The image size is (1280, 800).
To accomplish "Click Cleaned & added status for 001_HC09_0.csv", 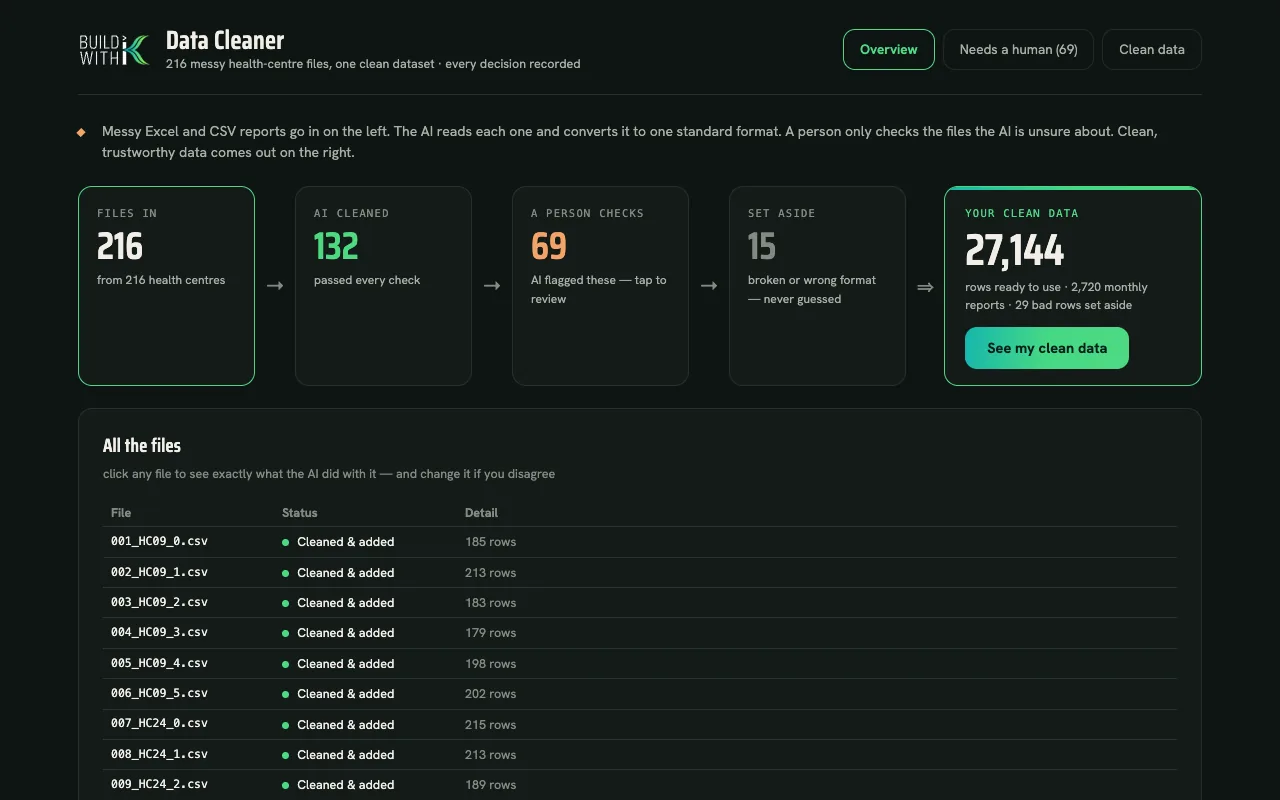I will [x=338, y=542].
